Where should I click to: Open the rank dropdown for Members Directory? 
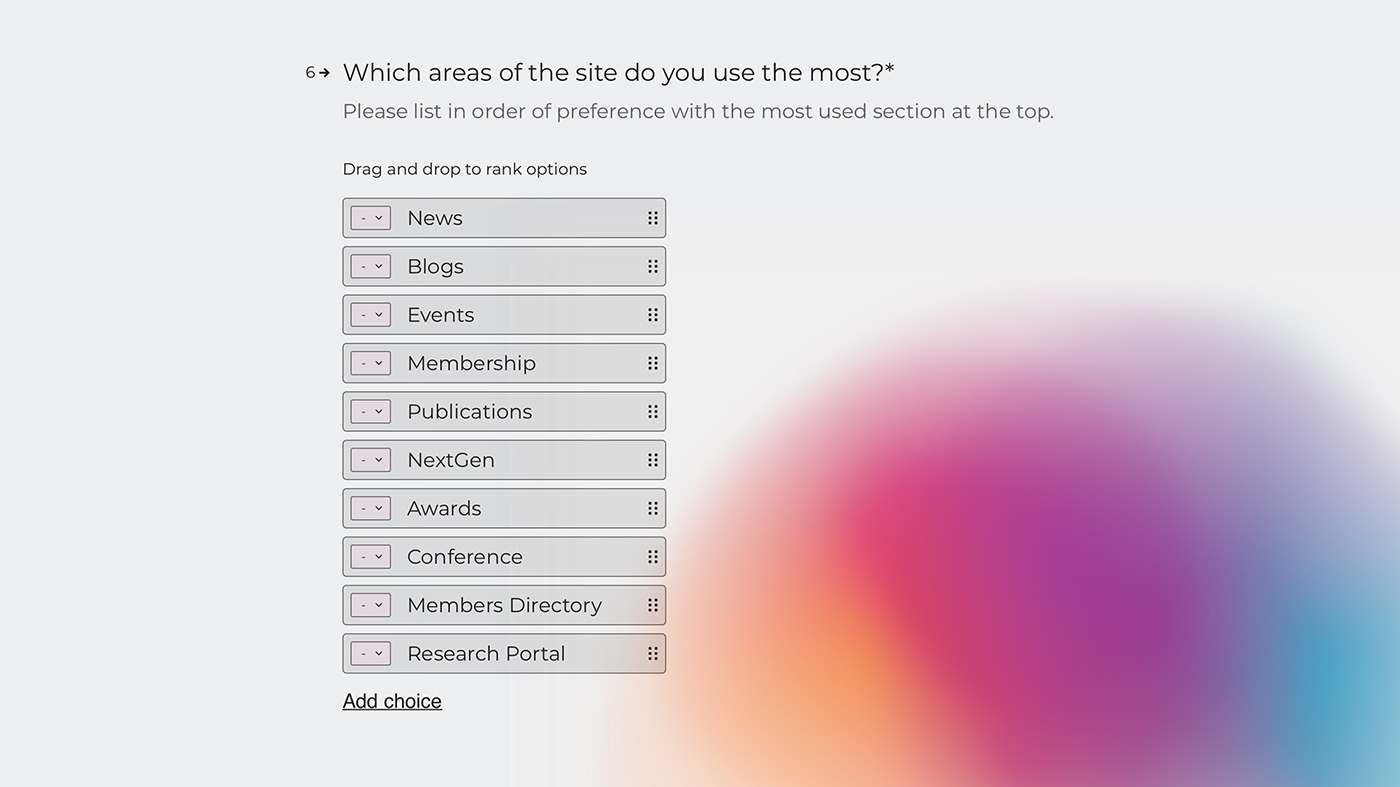tap(370, 605)
